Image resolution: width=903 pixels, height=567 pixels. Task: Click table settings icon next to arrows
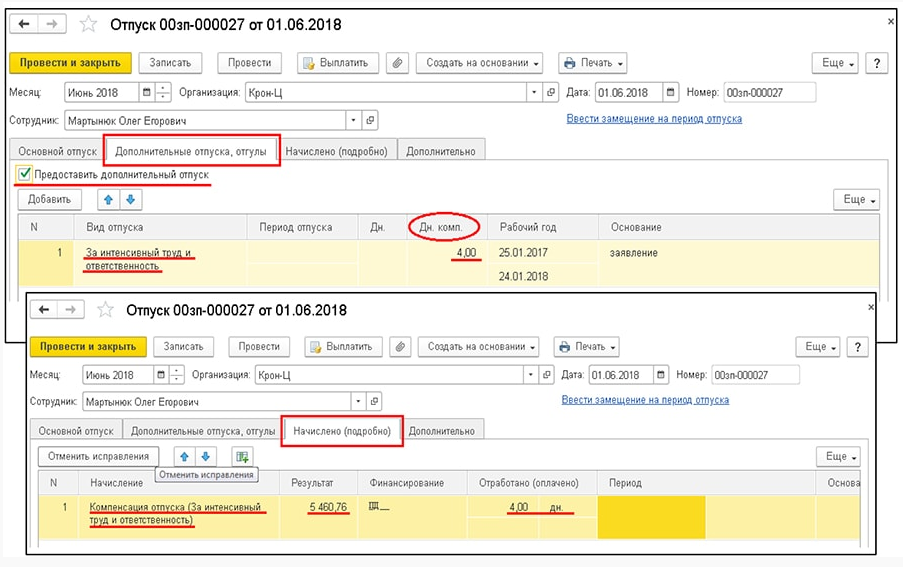coord(242,456)
